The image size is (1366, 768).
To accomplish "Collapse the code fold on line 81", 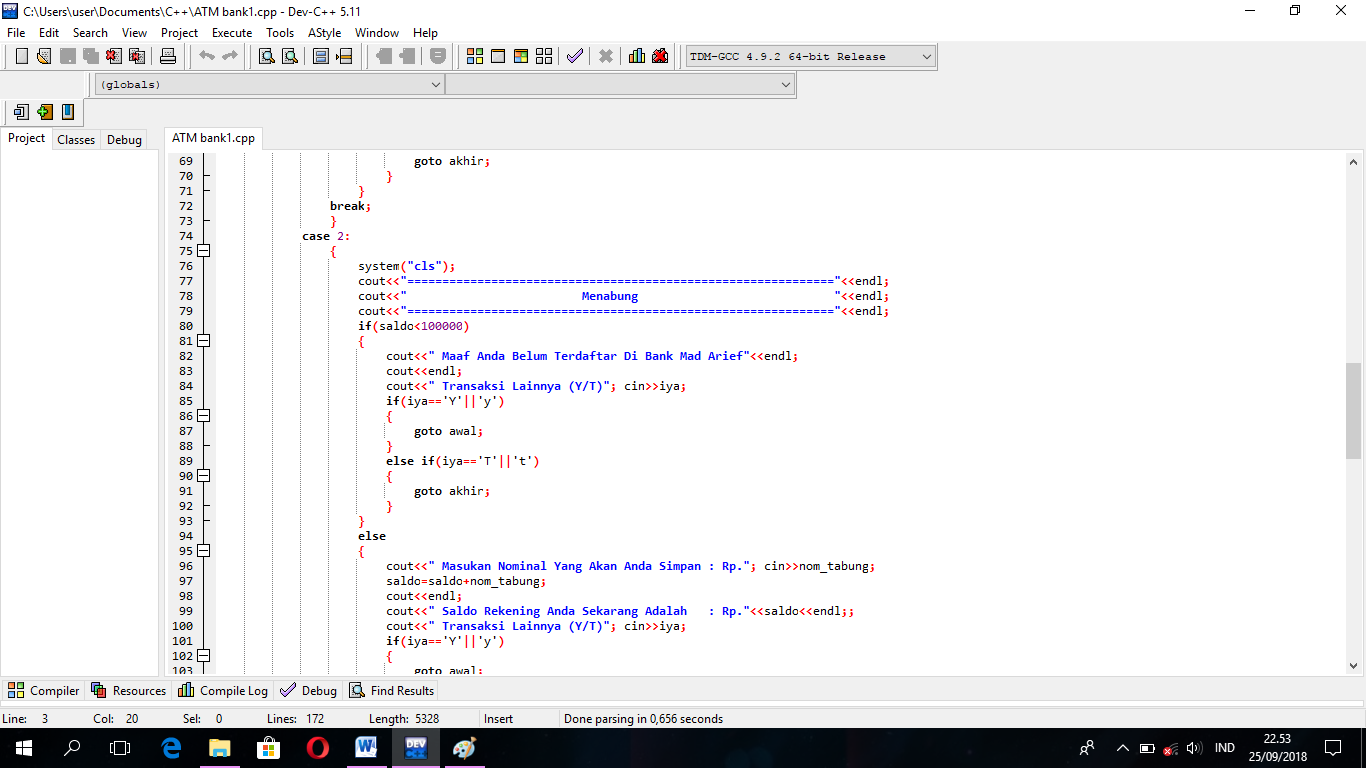I will (x=203, y=340).
